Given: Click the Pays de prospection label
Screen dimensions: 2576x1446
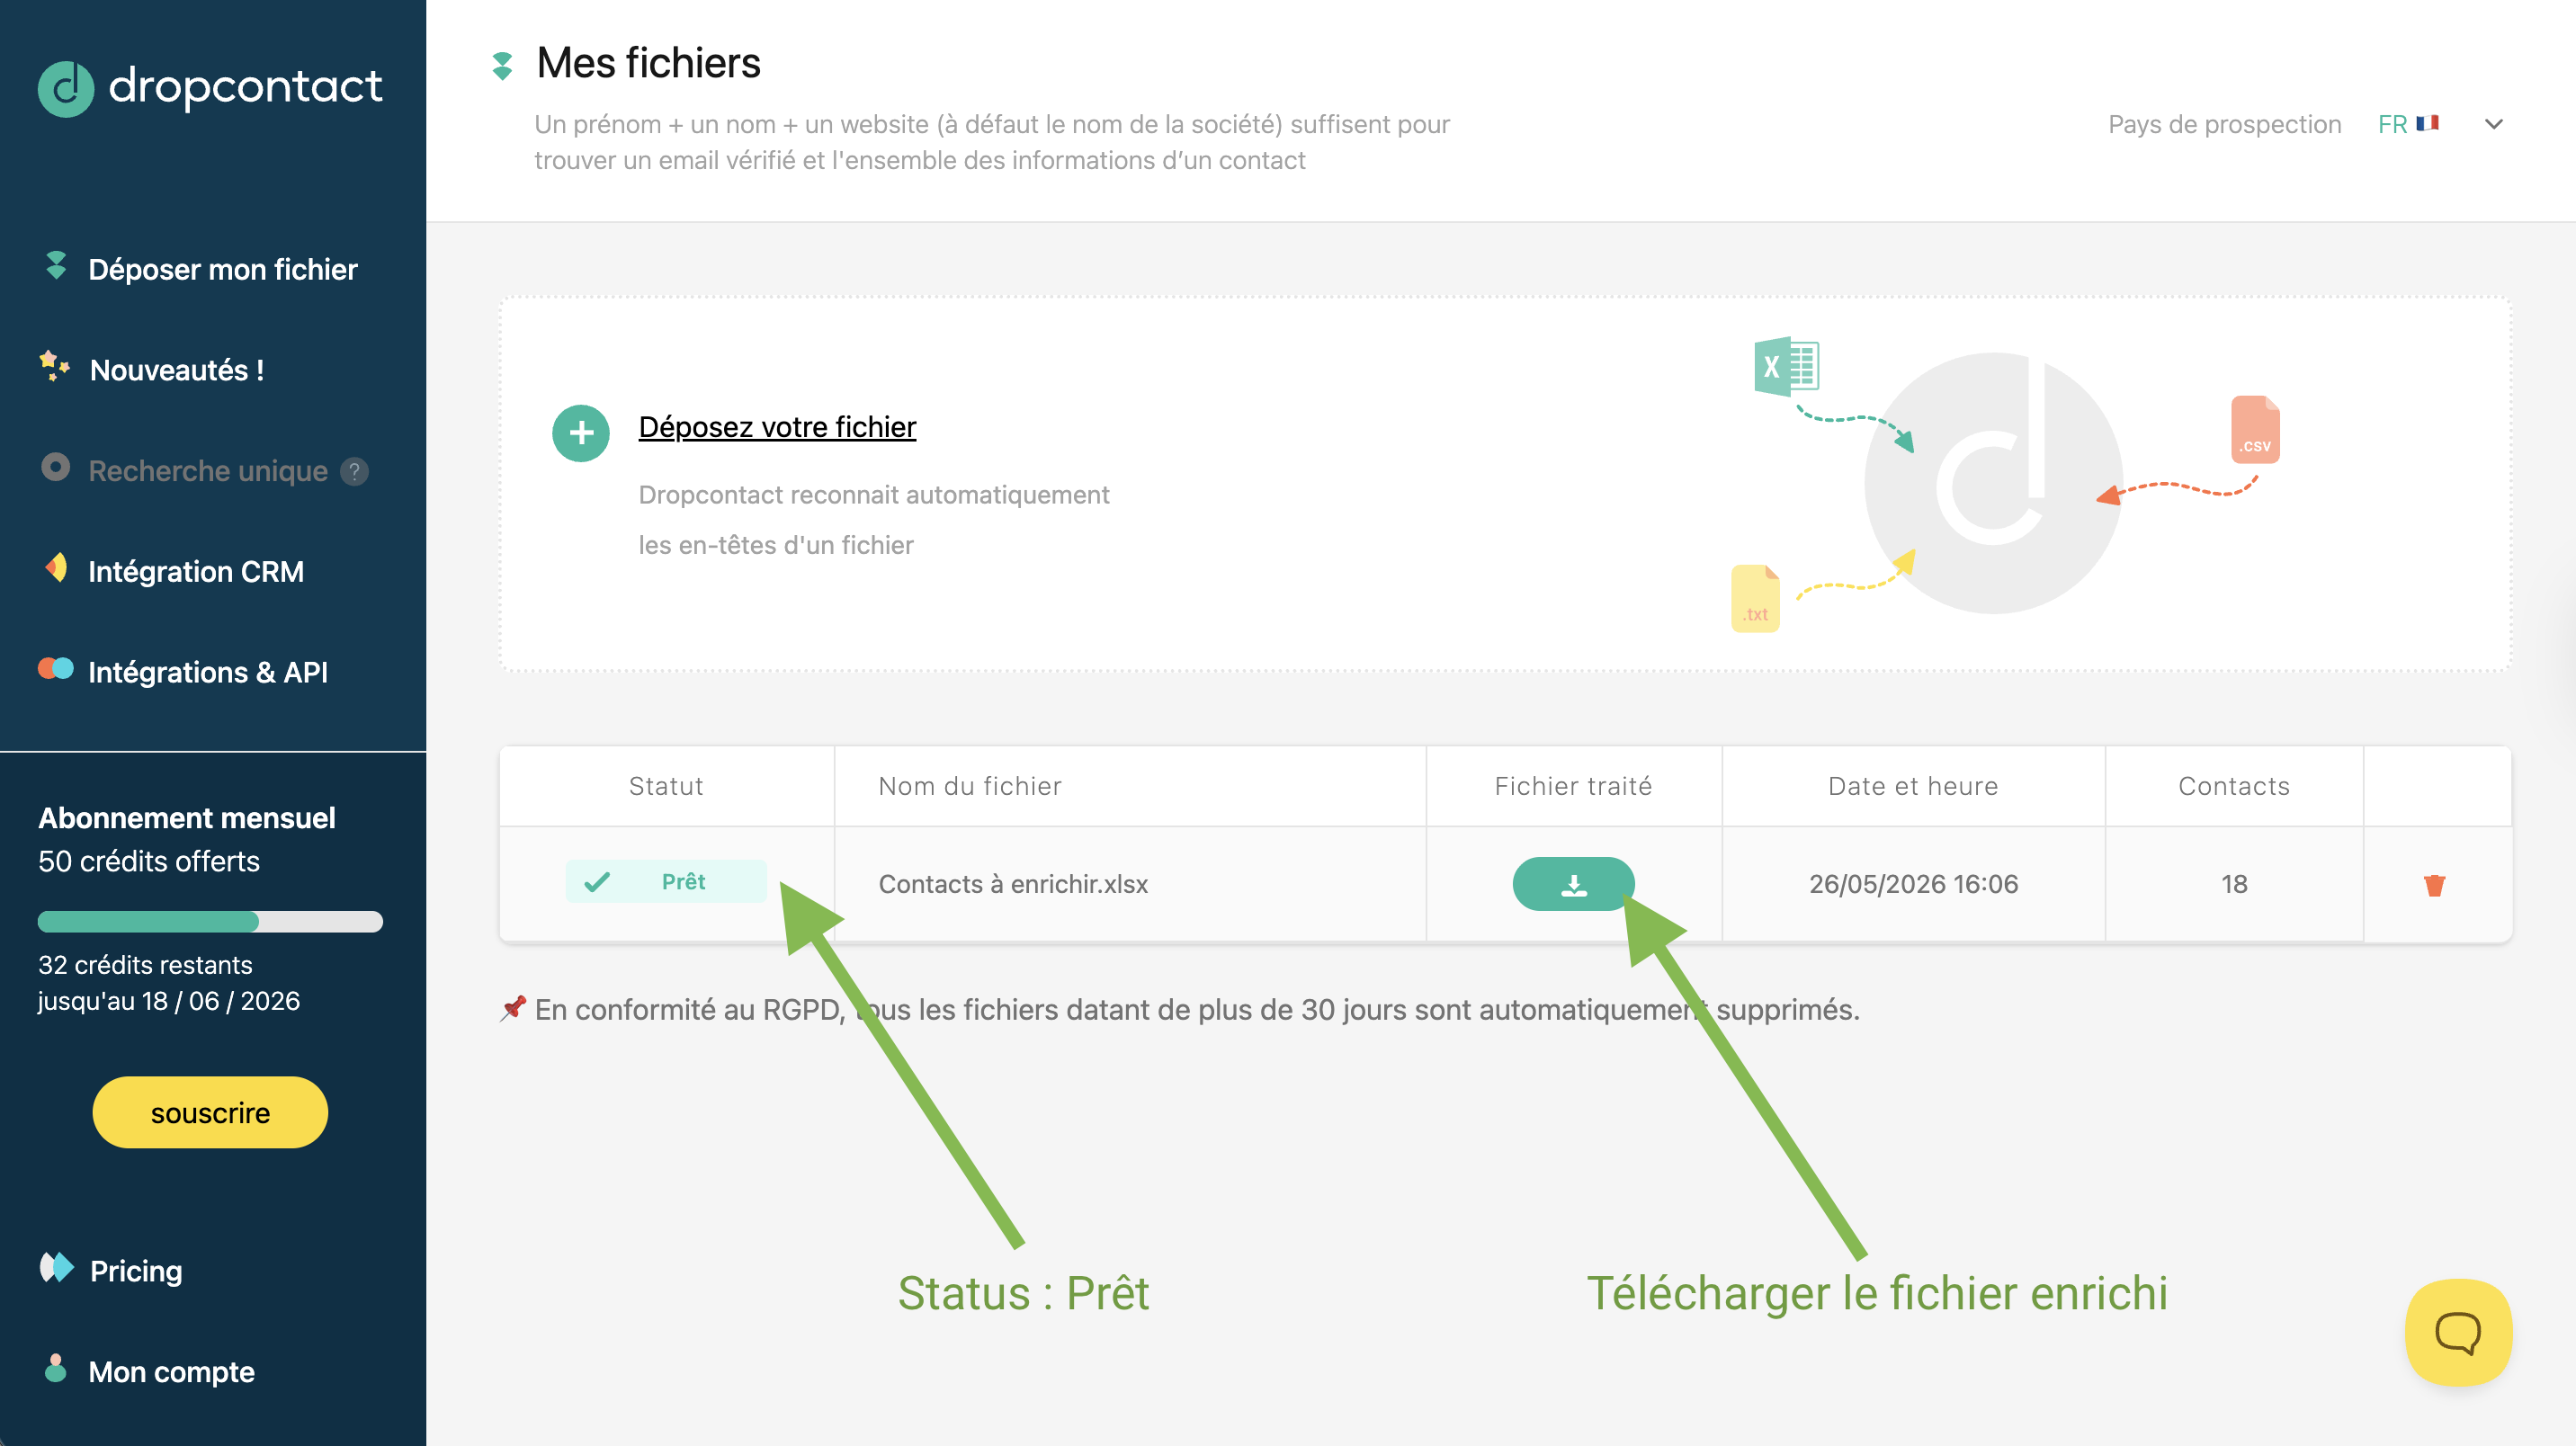Looking at the screenshot, I should tap(2225, 124).
